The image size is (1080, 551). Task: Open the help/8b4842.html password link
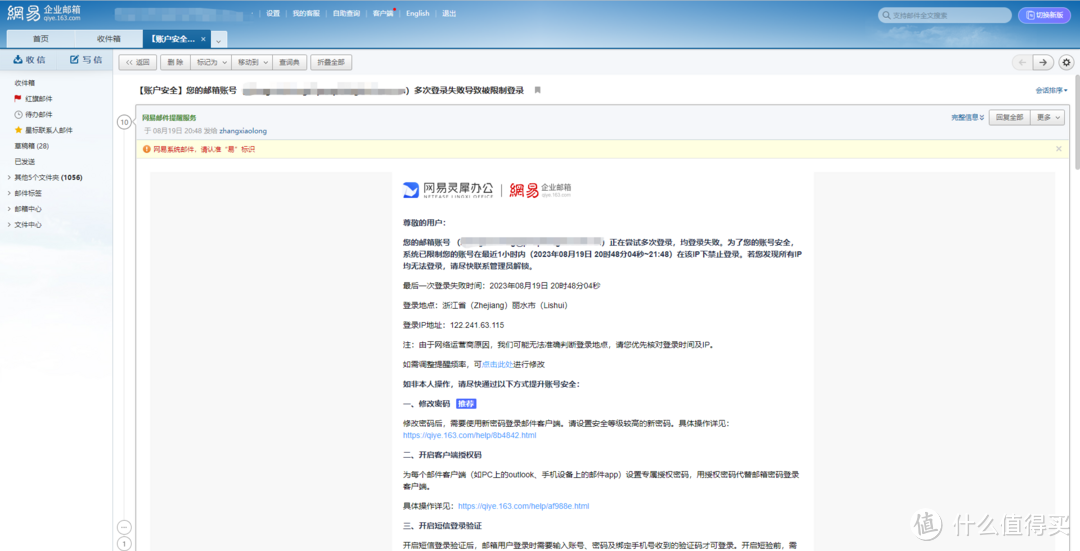pos(470,435)
